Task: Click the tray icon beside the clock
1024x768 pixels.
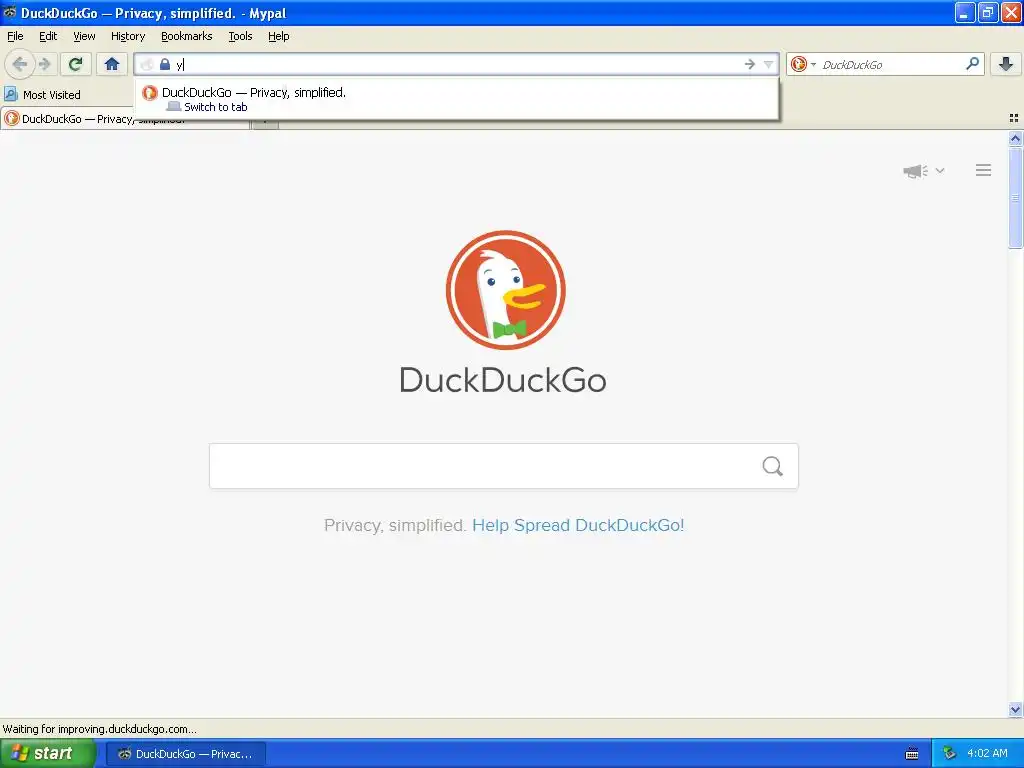Action: 949,754
